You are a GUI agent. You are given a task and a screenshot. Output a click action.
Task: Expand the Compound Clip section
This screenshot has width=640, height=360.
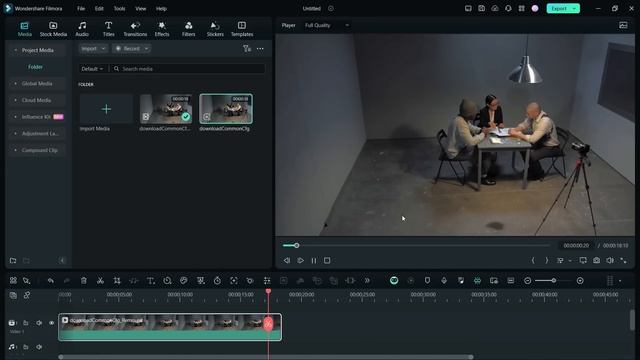point(37,151)
